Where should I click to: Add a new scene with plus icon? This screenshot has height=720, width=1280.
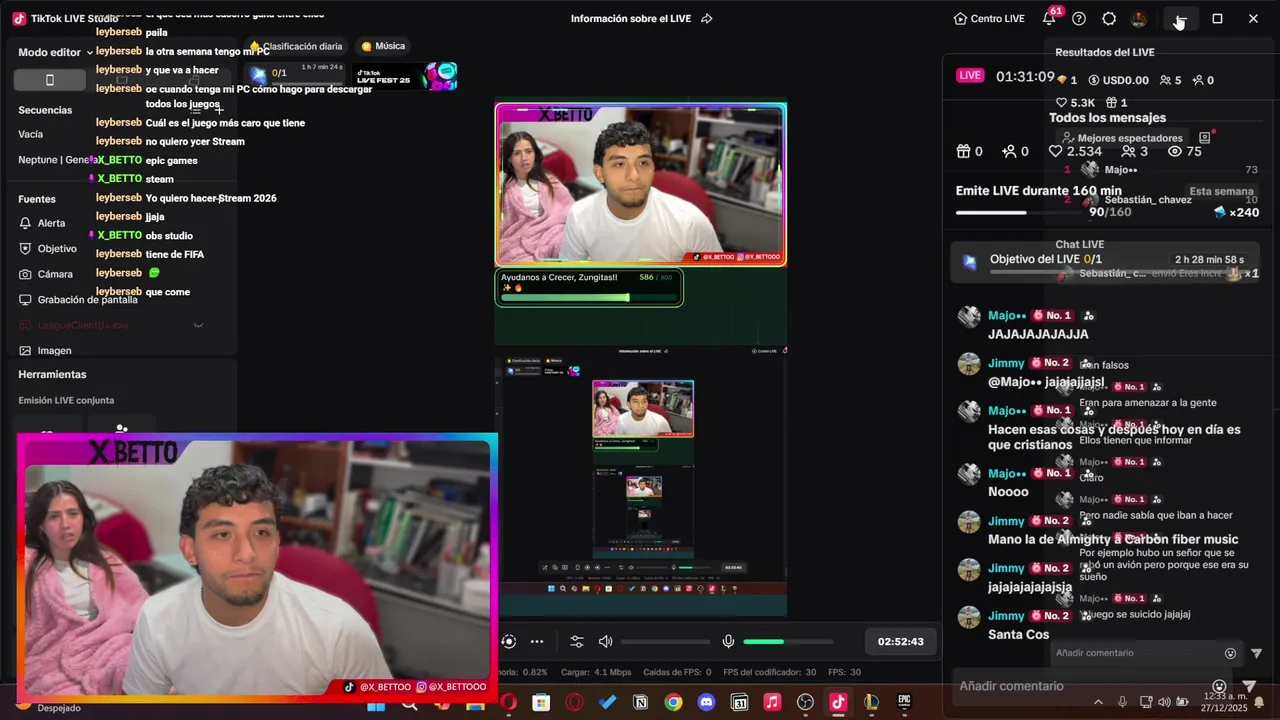219,110
